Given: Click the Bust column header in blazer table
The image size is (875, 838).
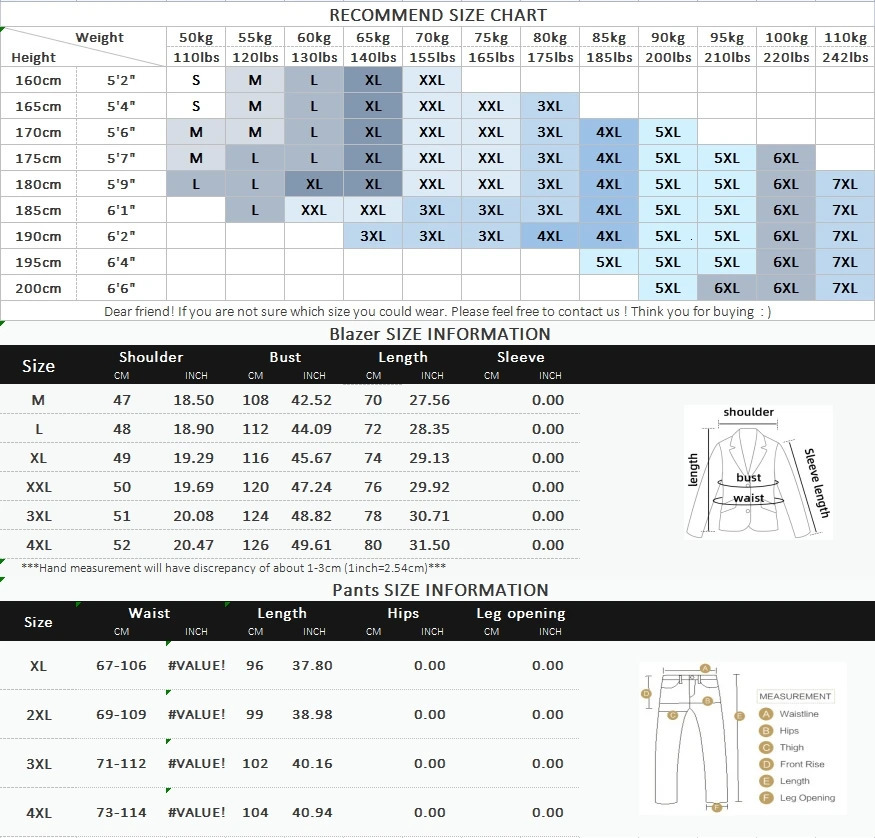Looking at the screenshot, I should click(x=285, y=356).
